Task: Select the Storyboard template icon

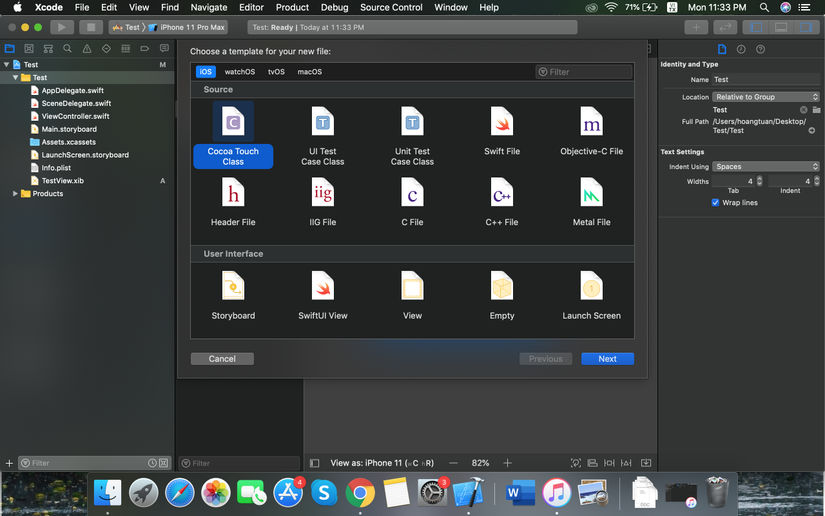Action: point(233,287)
